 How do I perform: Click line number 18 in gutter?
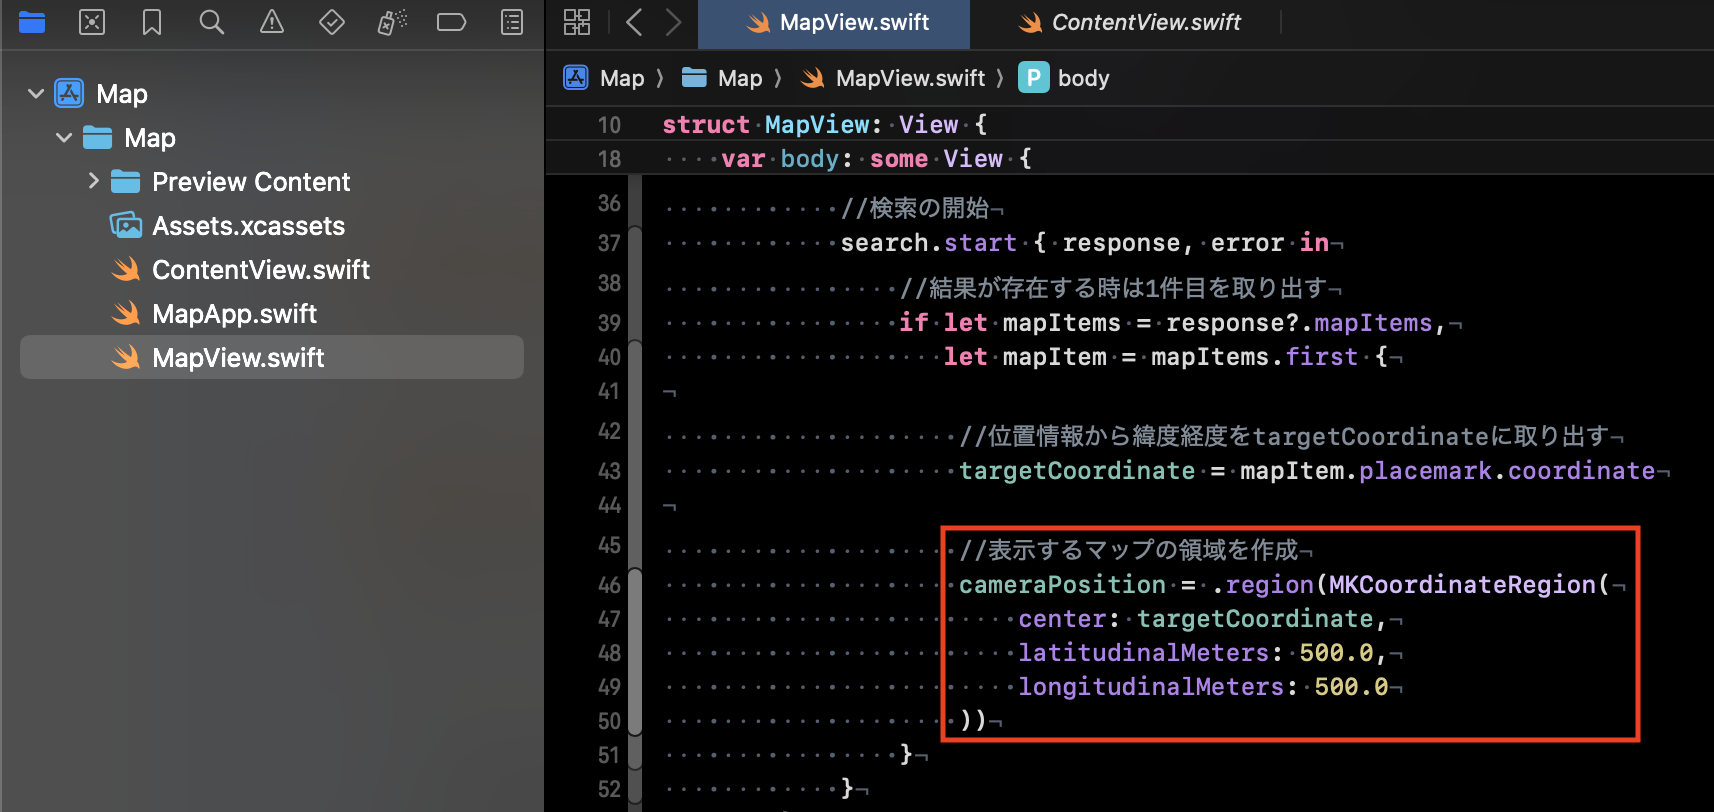[609, 159]
